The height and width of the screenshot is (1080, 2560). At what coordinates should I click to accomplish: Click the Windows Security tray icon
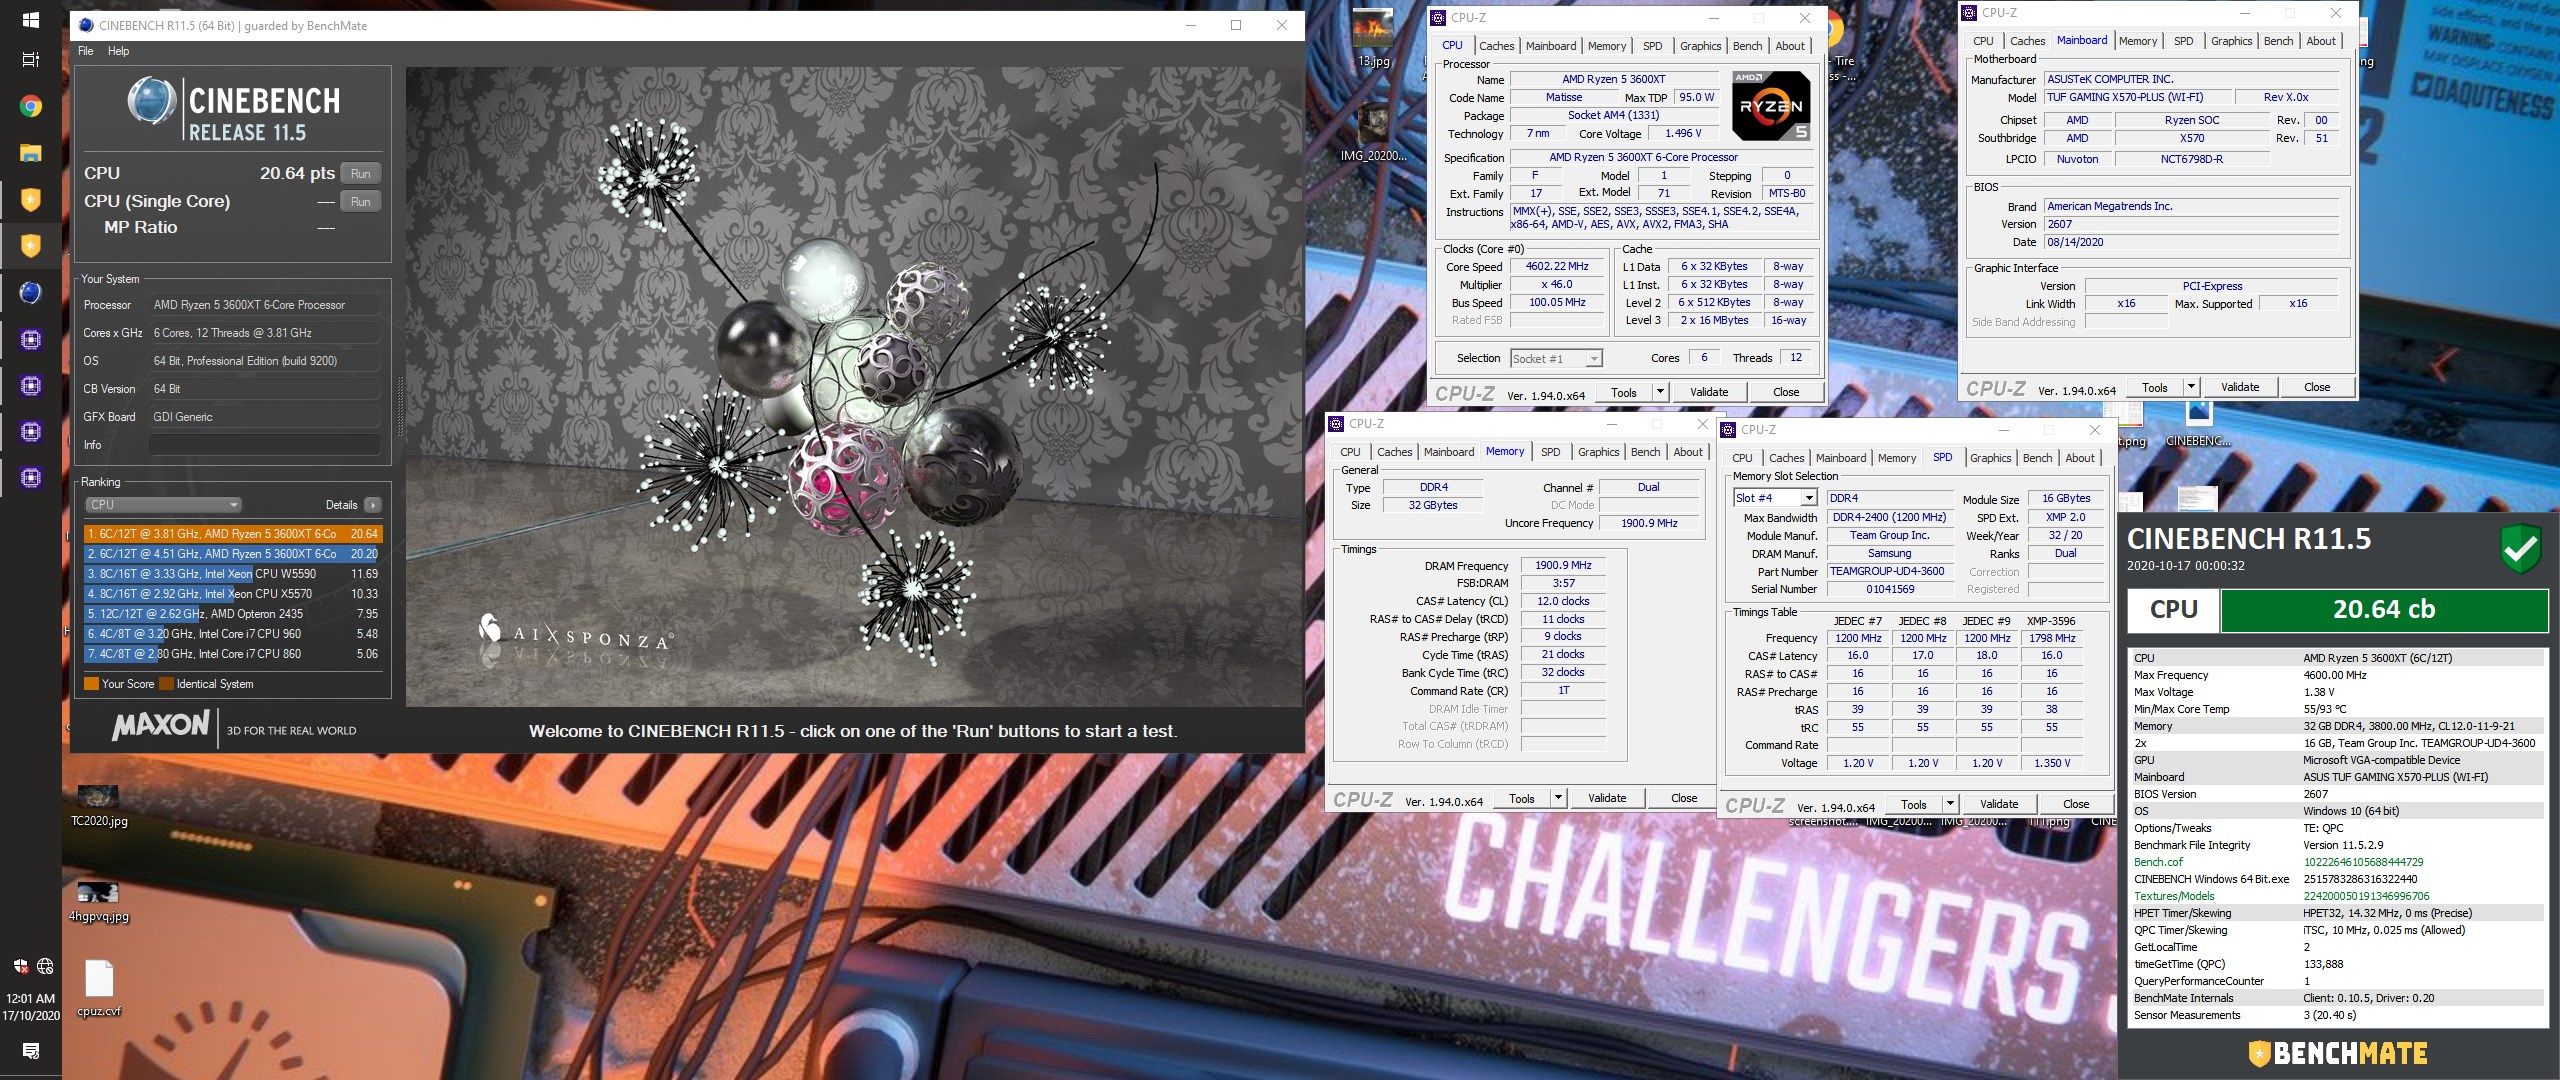pos(20,966)
